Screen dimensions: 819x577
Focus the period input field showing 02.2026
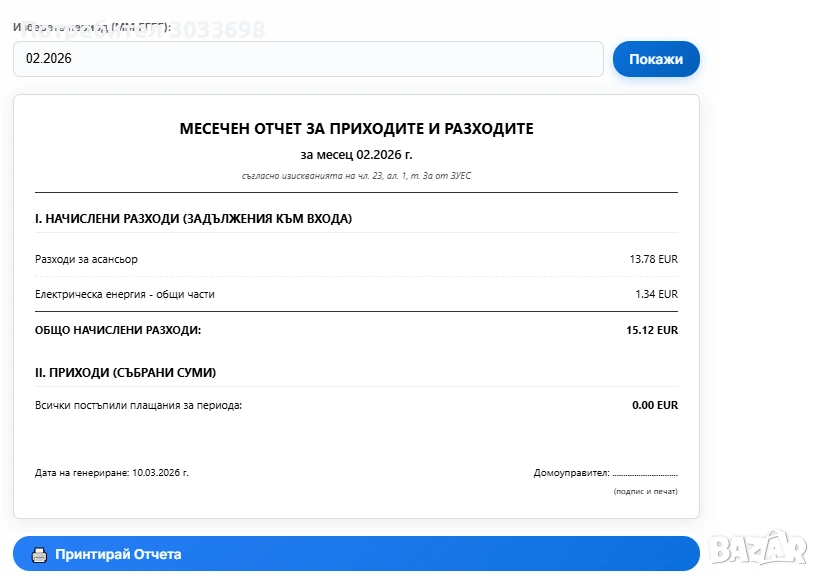(308, 59)
